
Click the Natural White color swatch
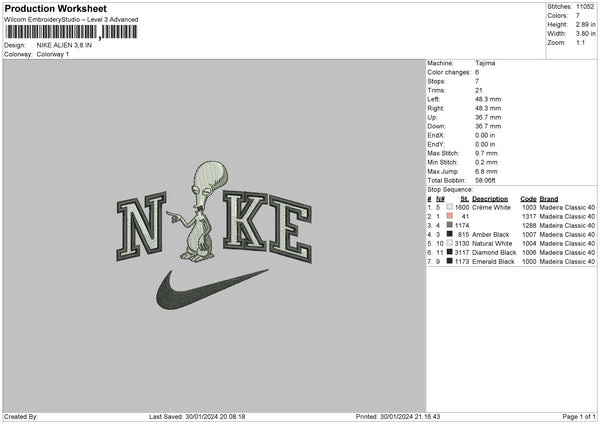pos(450,243)
